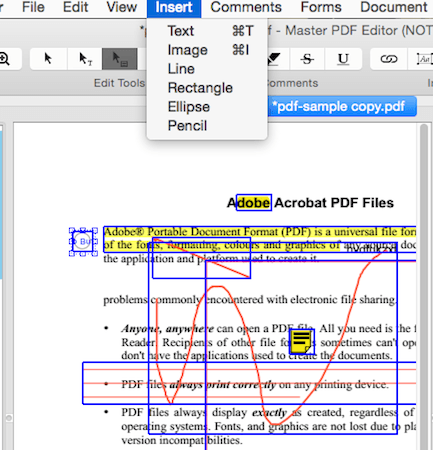433x450 pixels.
Task: Select the button form field on page
Action: [83, 242]
